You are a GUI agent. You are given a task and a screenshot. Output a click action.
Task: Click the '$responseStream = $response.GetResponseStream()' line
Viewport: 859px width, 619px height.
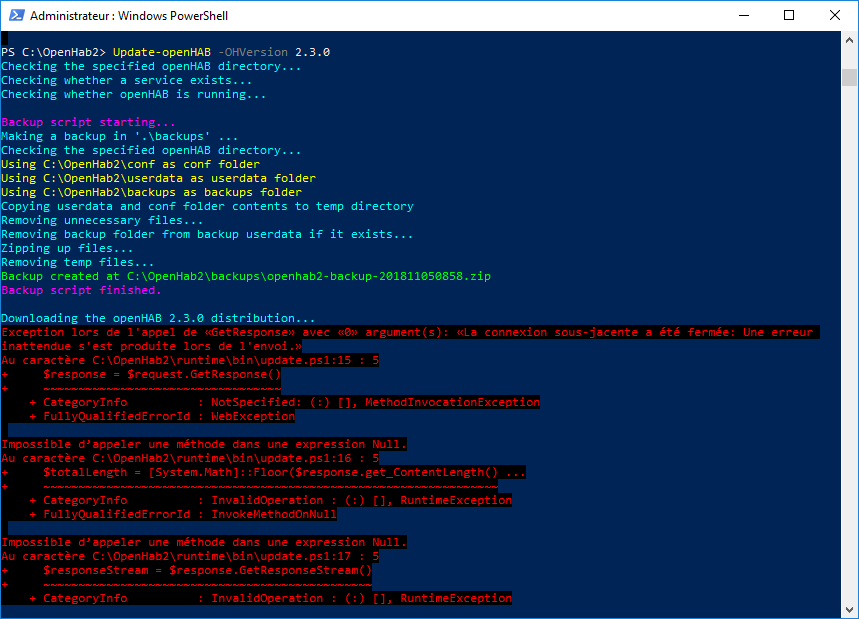pos(200,570)
